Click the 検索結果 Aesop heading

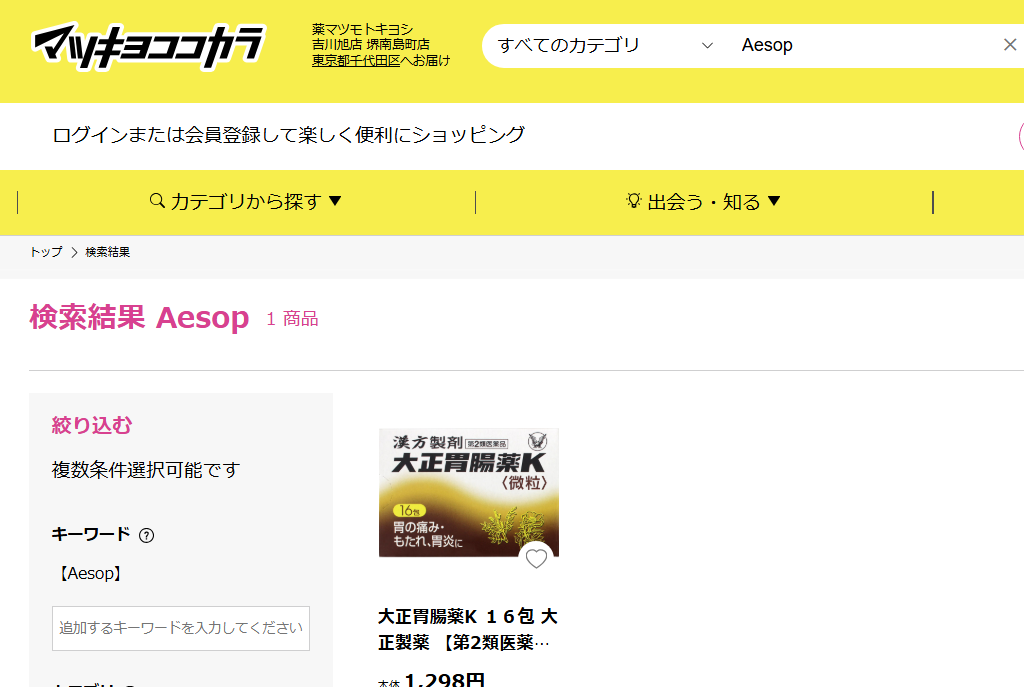click(x=139, y=318)
